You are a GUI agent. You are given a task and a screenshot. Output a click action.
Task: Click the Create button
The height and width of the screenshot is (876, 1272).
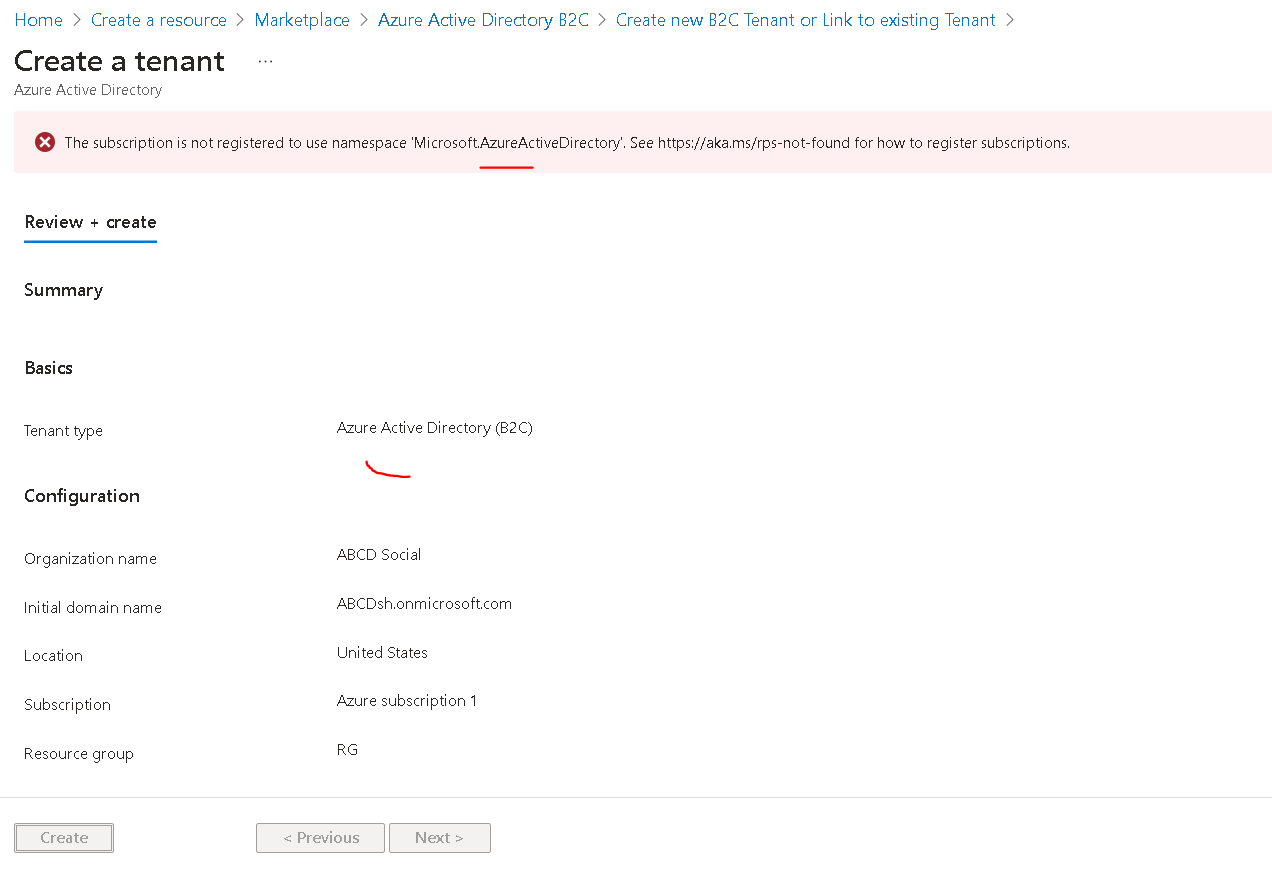coord(63,837)
